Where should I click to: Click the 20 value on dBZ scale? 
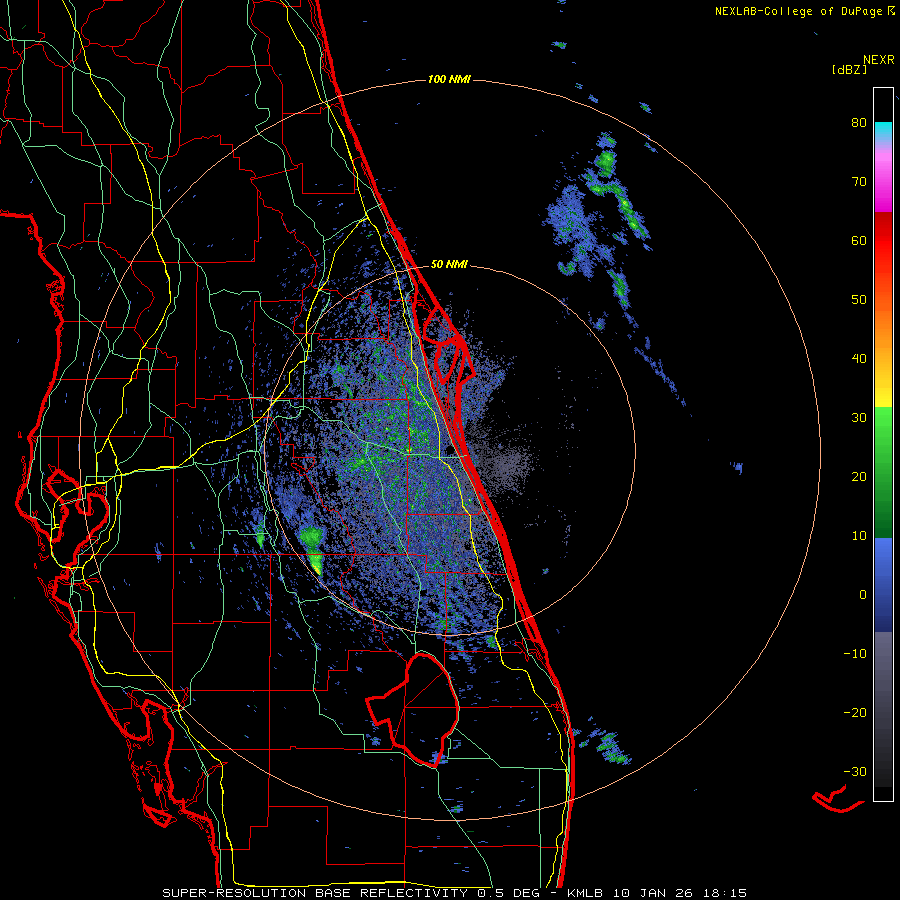tap(859, 477)
